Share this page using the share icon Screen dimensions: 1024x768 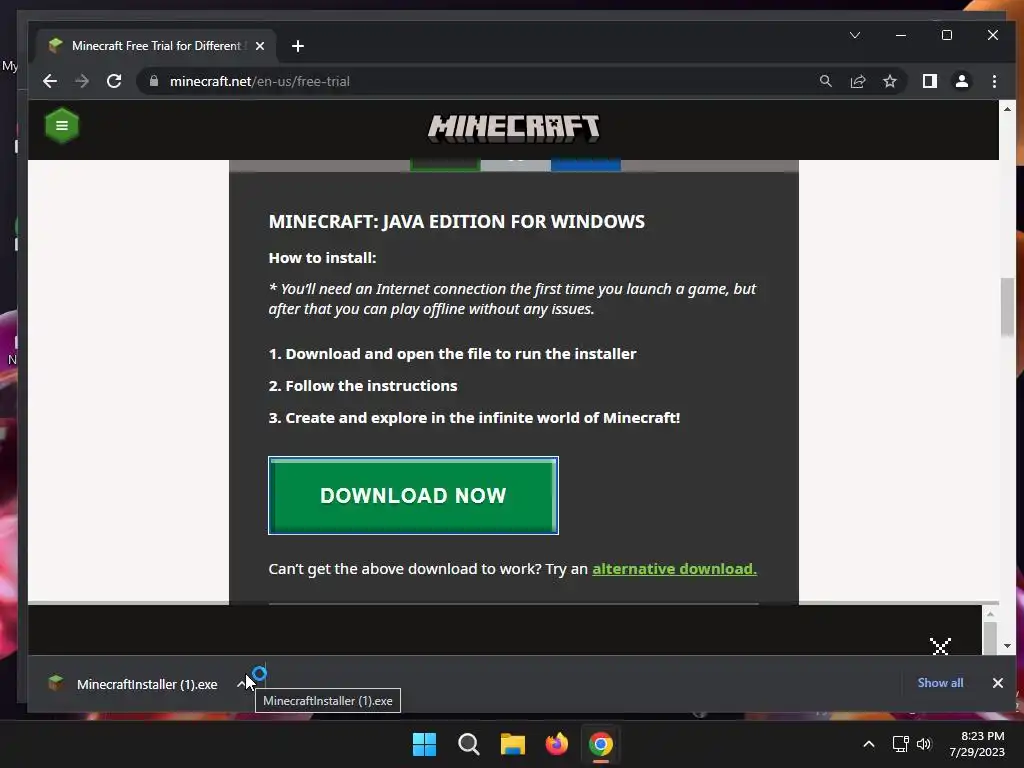(857, 81)
